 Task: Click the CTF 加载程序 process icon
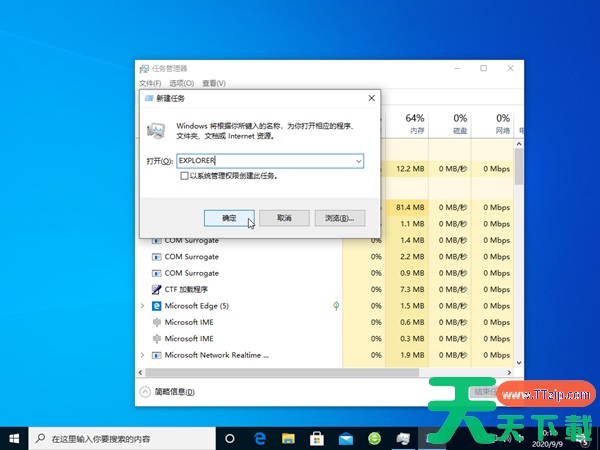point(157,289)
